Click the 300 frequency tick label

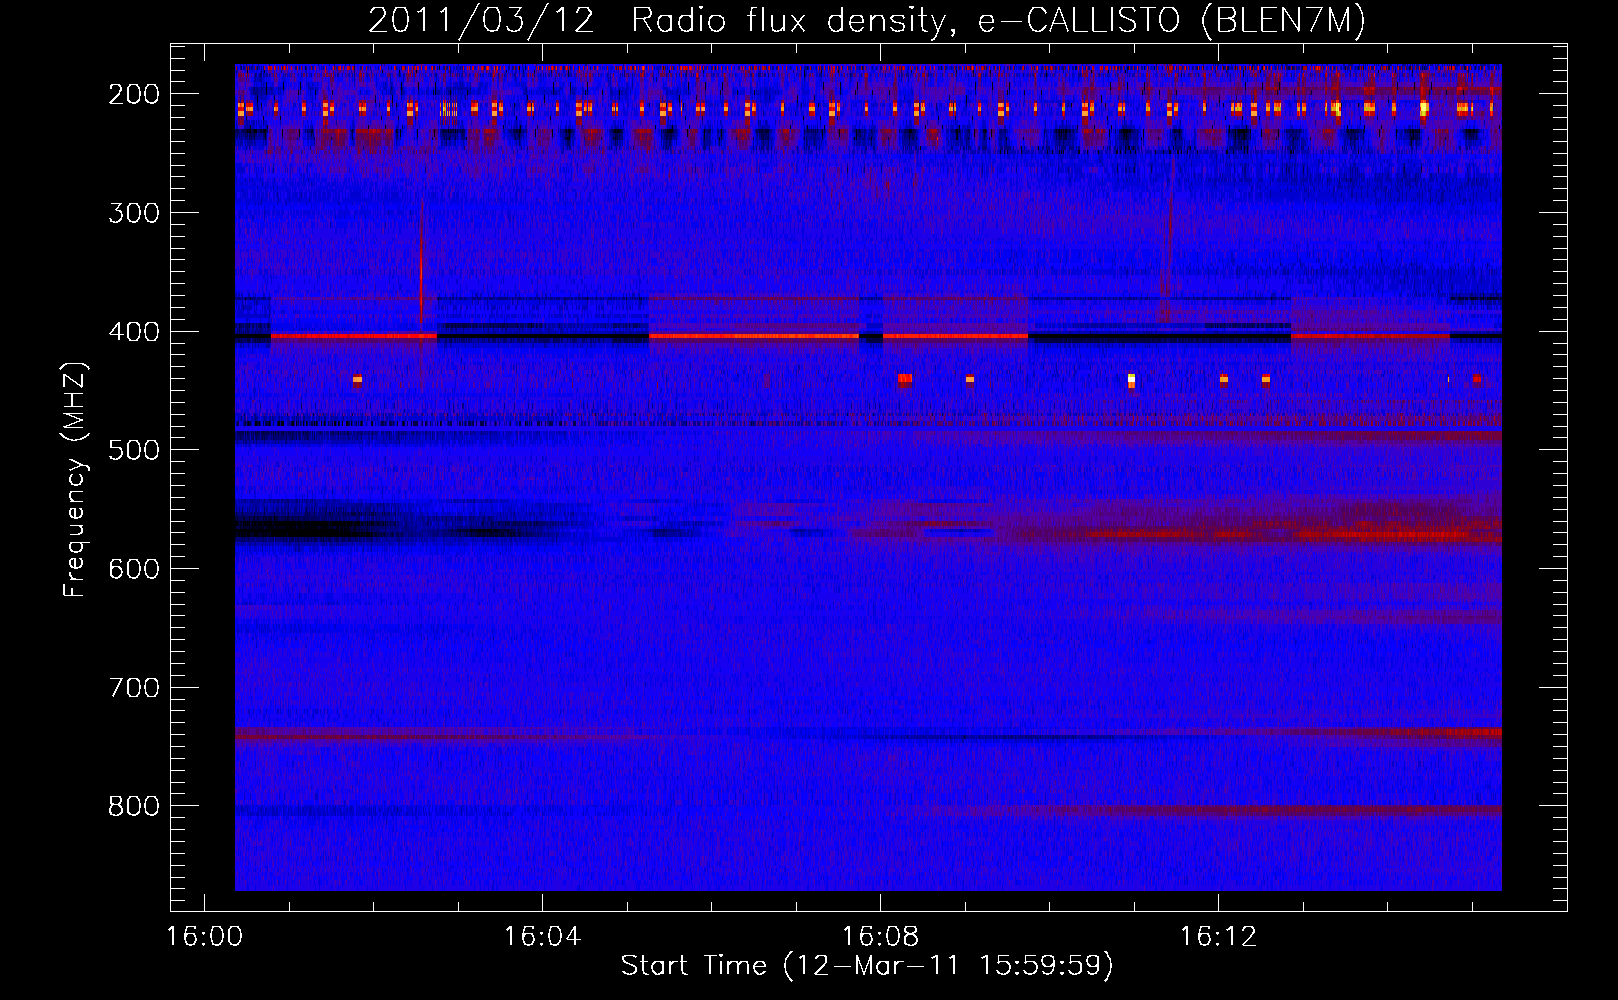coord(134,213)
